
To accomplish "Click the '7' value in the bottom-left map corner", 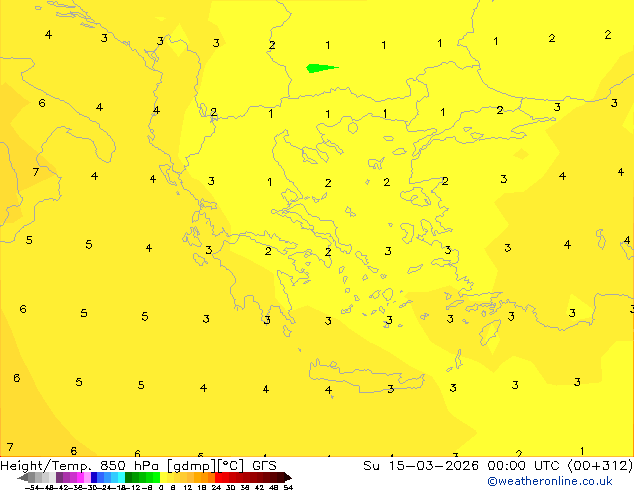I will (x=10, y=447).
